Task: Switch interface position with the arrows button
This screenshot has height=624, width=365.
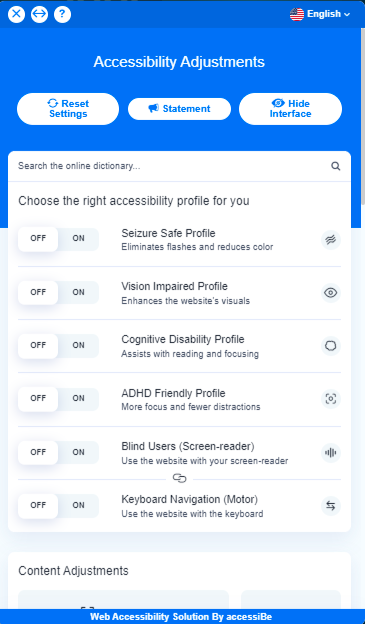Action: tap(39, 14)
